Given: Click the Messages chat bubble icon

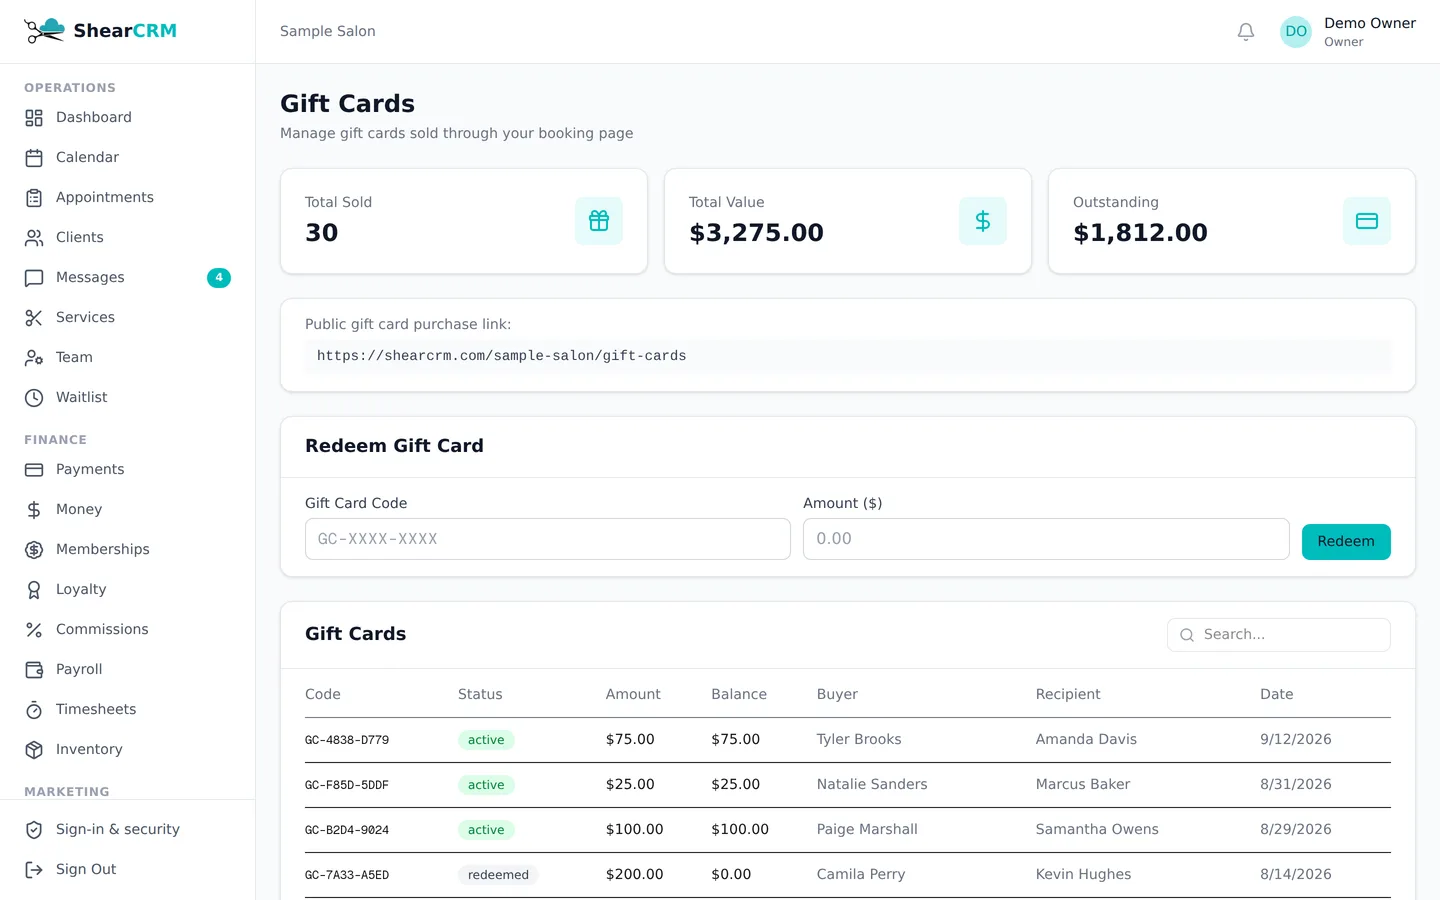Looking at the screenshot, I should coord(34,278).
